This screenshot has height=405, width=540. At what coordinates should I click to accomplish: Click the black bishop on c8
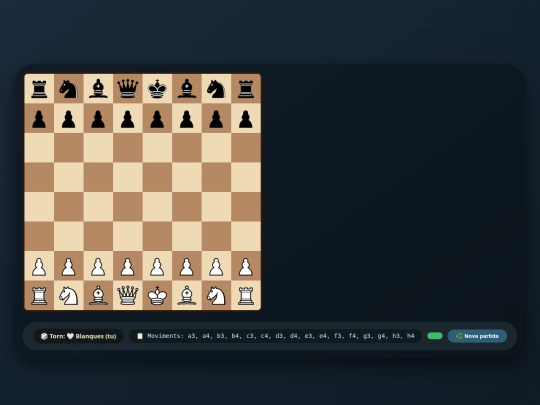click(98, 89)
